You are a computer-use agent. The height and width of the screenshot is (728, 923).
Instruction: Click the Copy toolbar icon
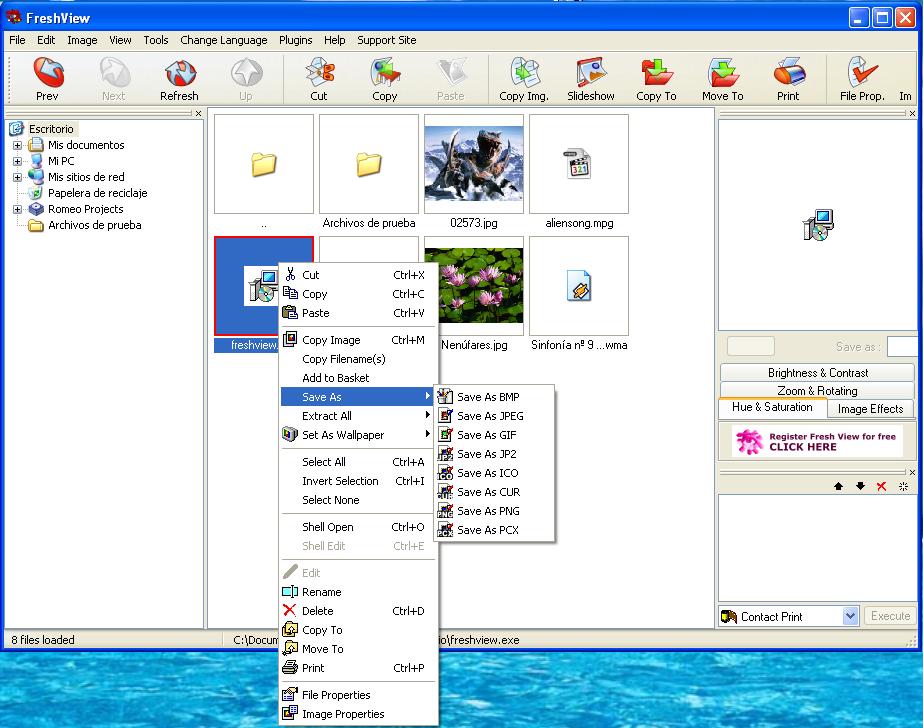coord(385,72)
